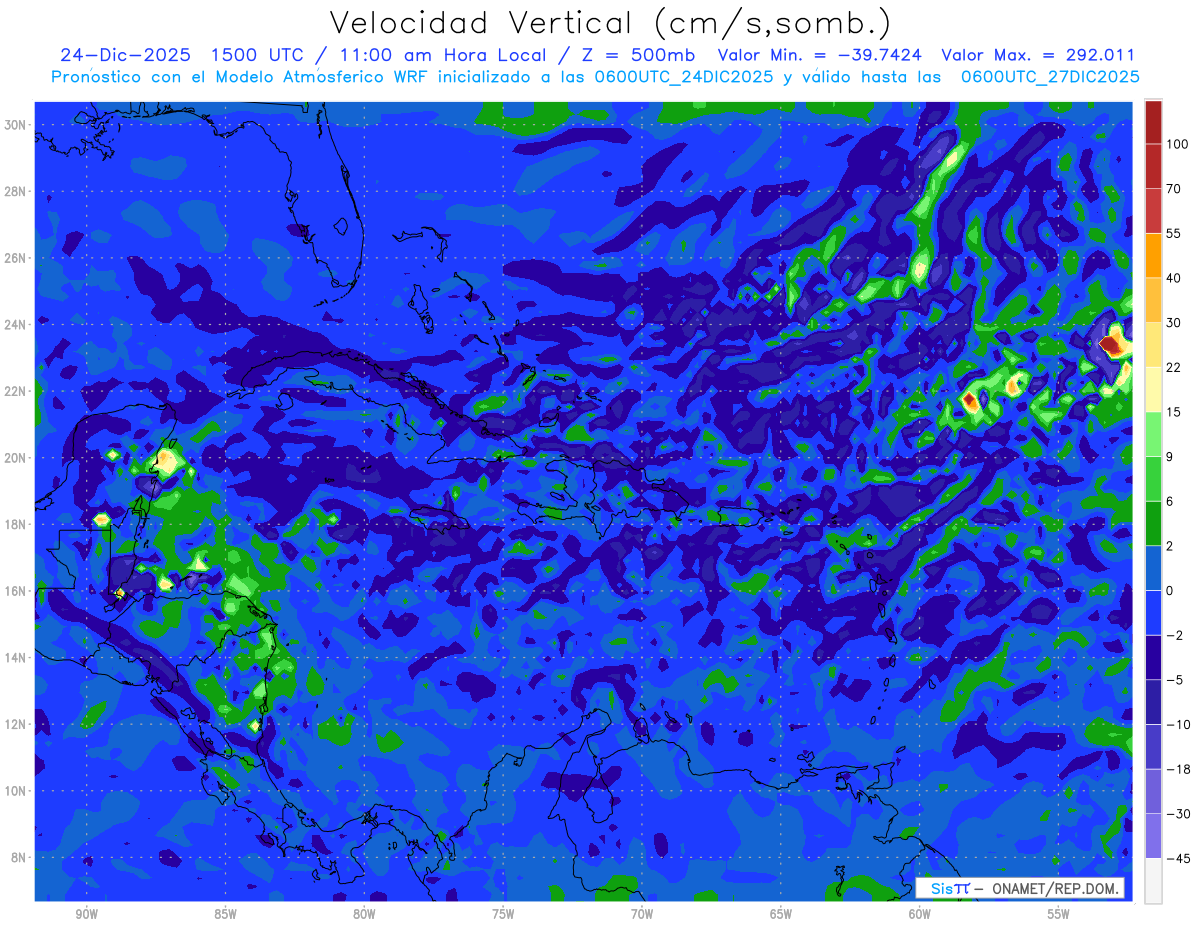Pick the legend swatch between 55 and 70

click(x=1153, y=210)
